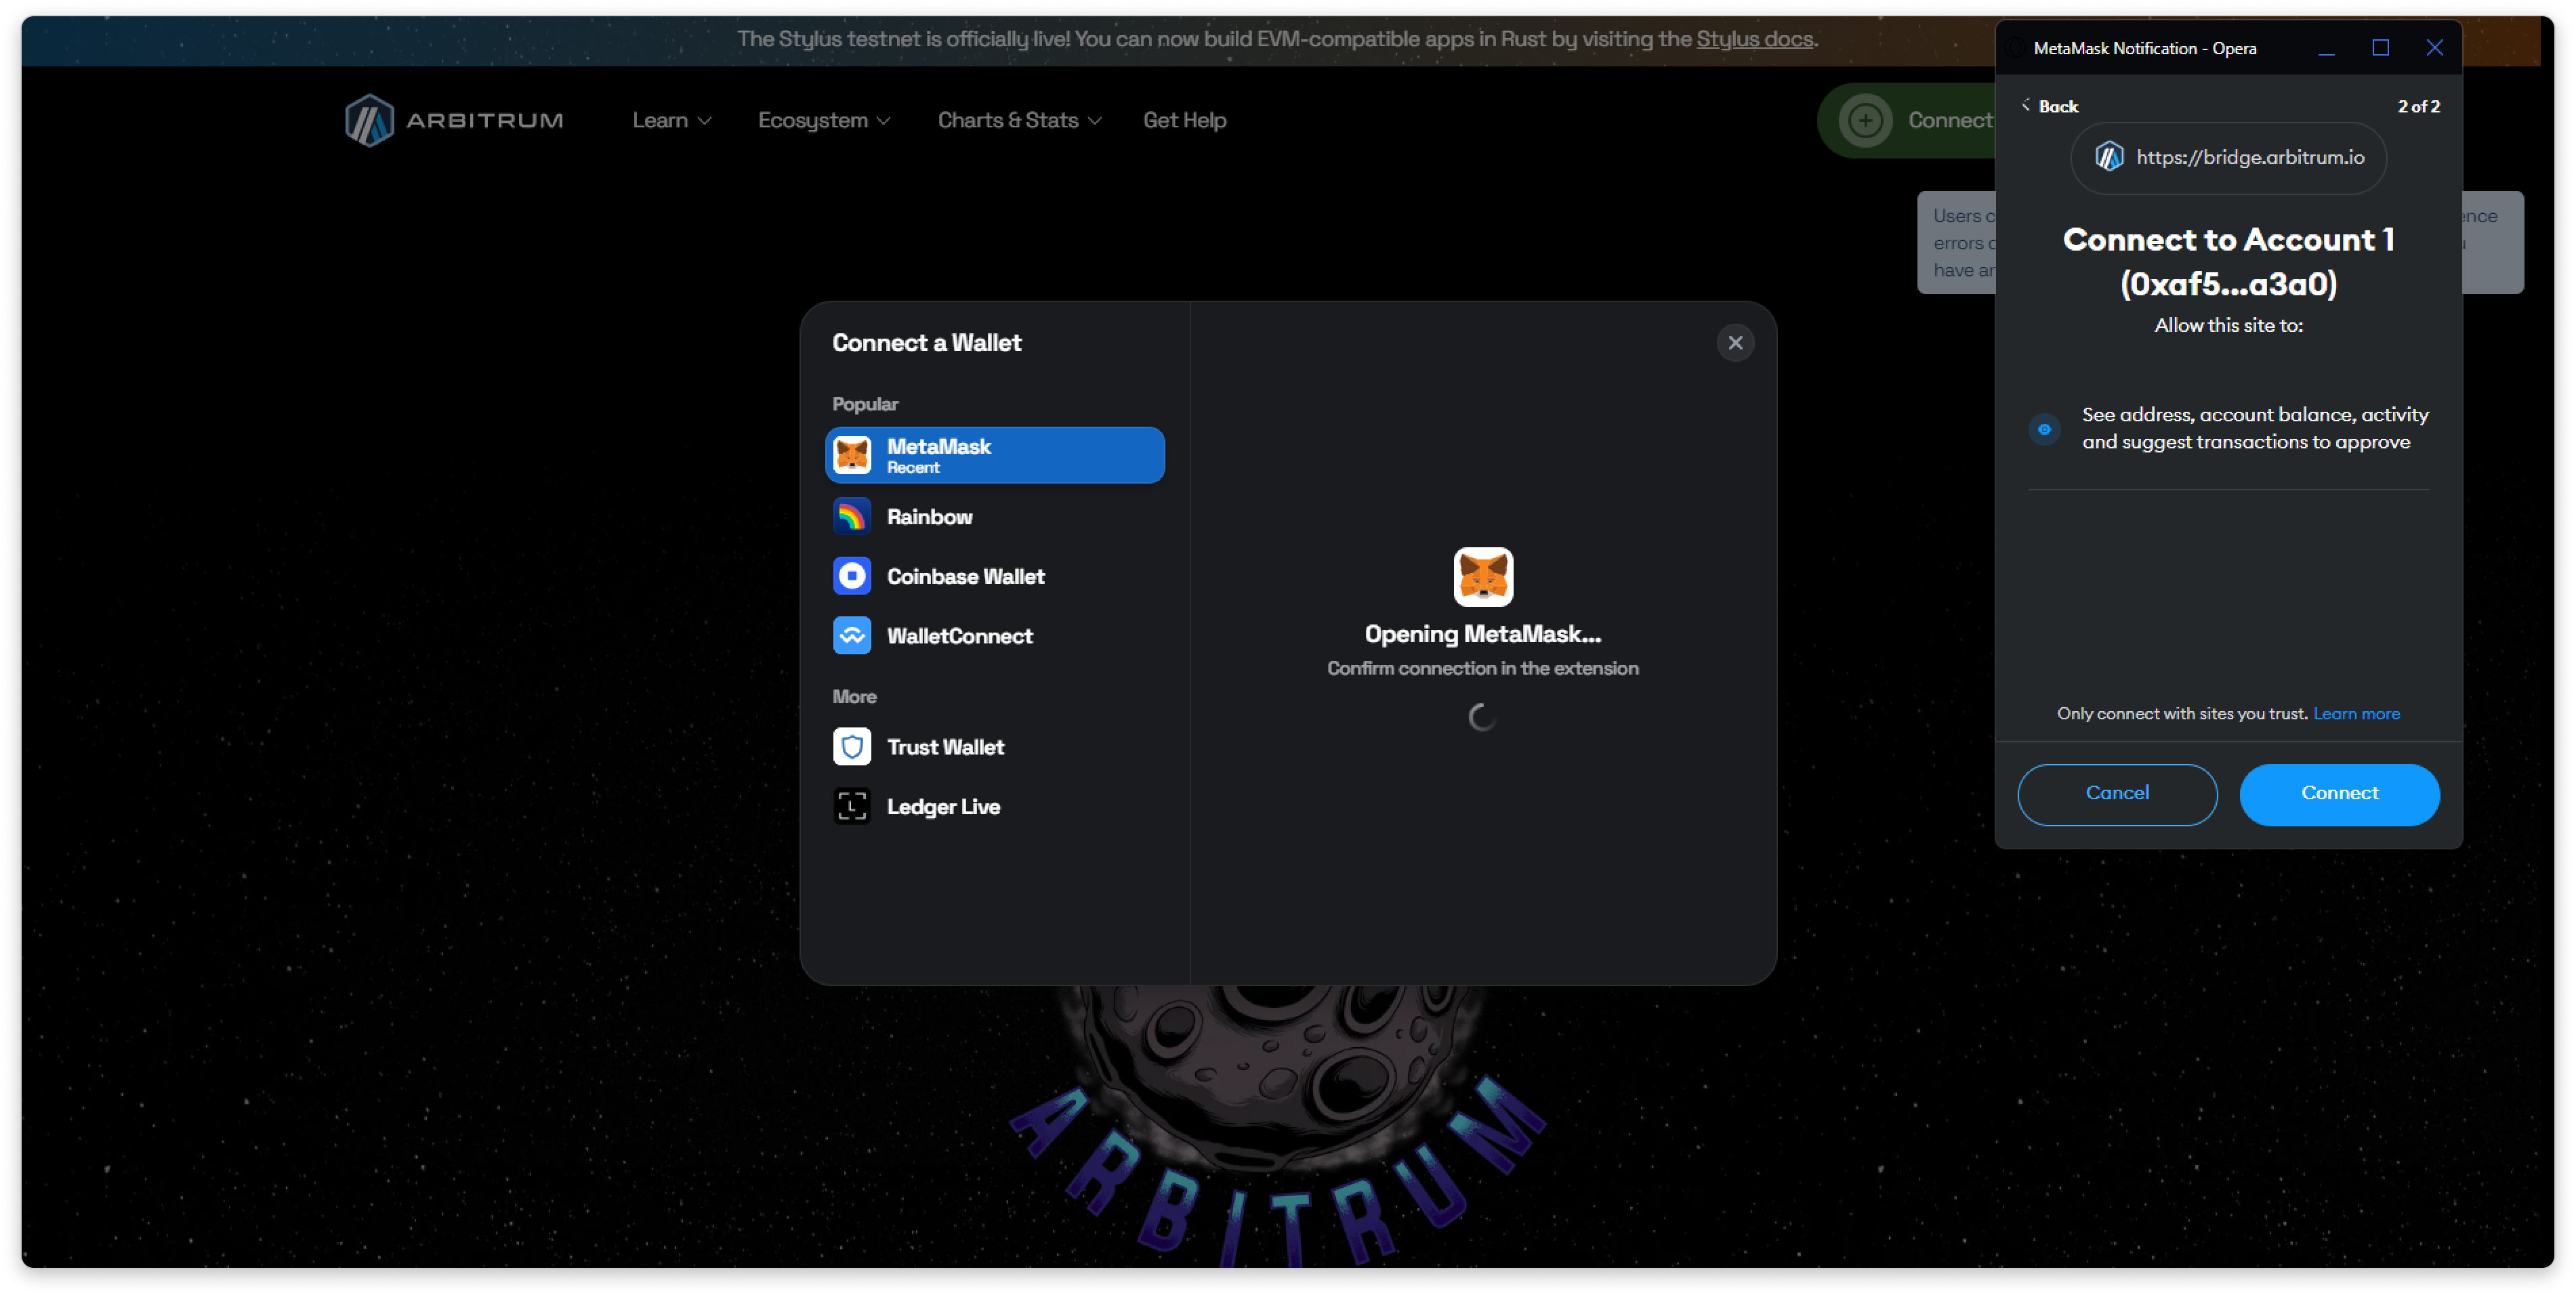Select the Rainbow wallet icon
The width and height of the screenshot is (2576, 1295).
pyautogui.click(x=852, y=517)
